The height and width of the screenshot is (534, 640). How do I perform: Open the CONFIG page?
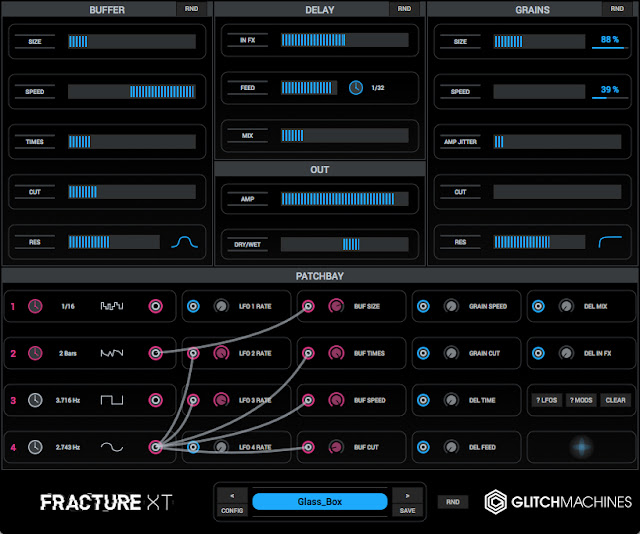click(x=232, y=510)
